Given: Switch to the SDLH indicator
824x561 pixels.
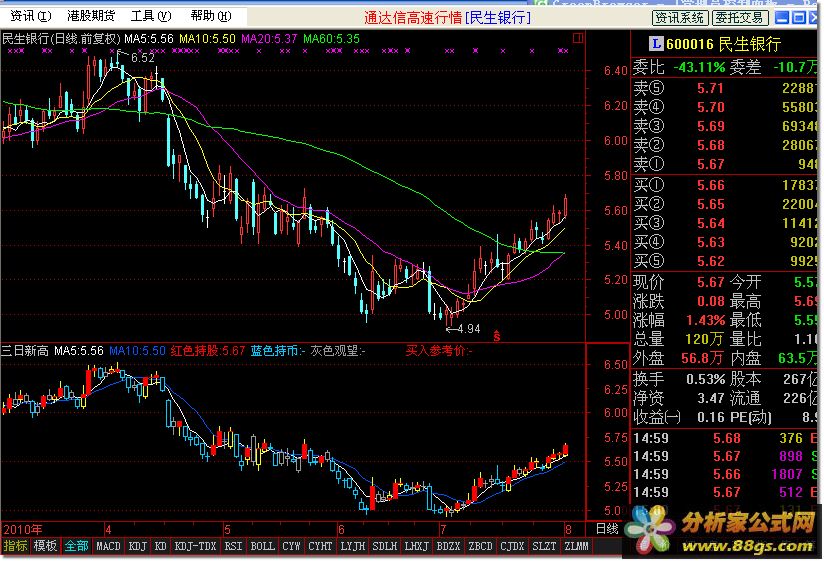Looking at the screenshot, I should coord(385,546).
